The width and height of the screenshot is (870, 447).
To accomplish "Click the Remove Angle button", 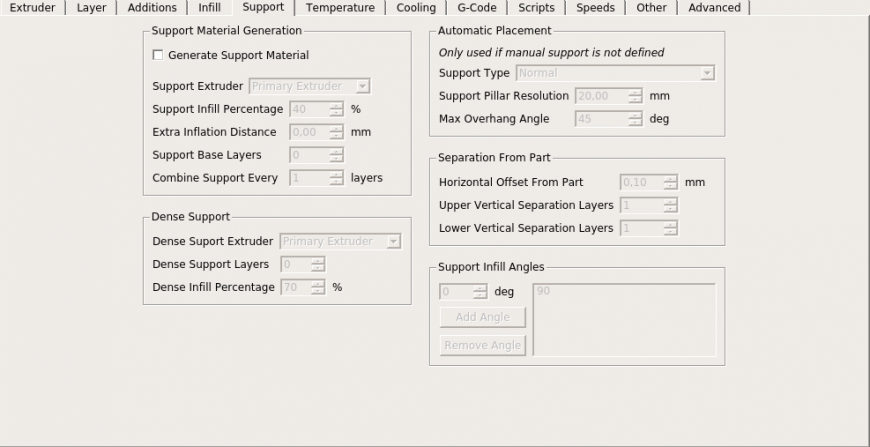I will (x=483, y=346).
